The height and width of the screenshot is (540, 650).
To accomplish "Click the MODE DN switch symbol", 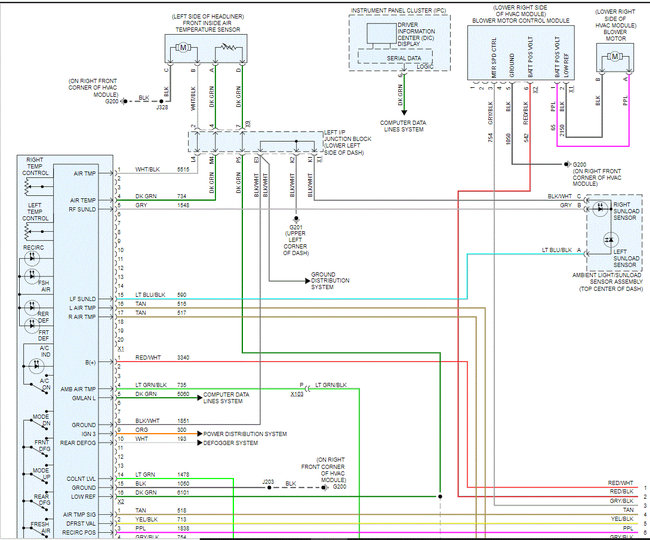I will tap(39, 424).
